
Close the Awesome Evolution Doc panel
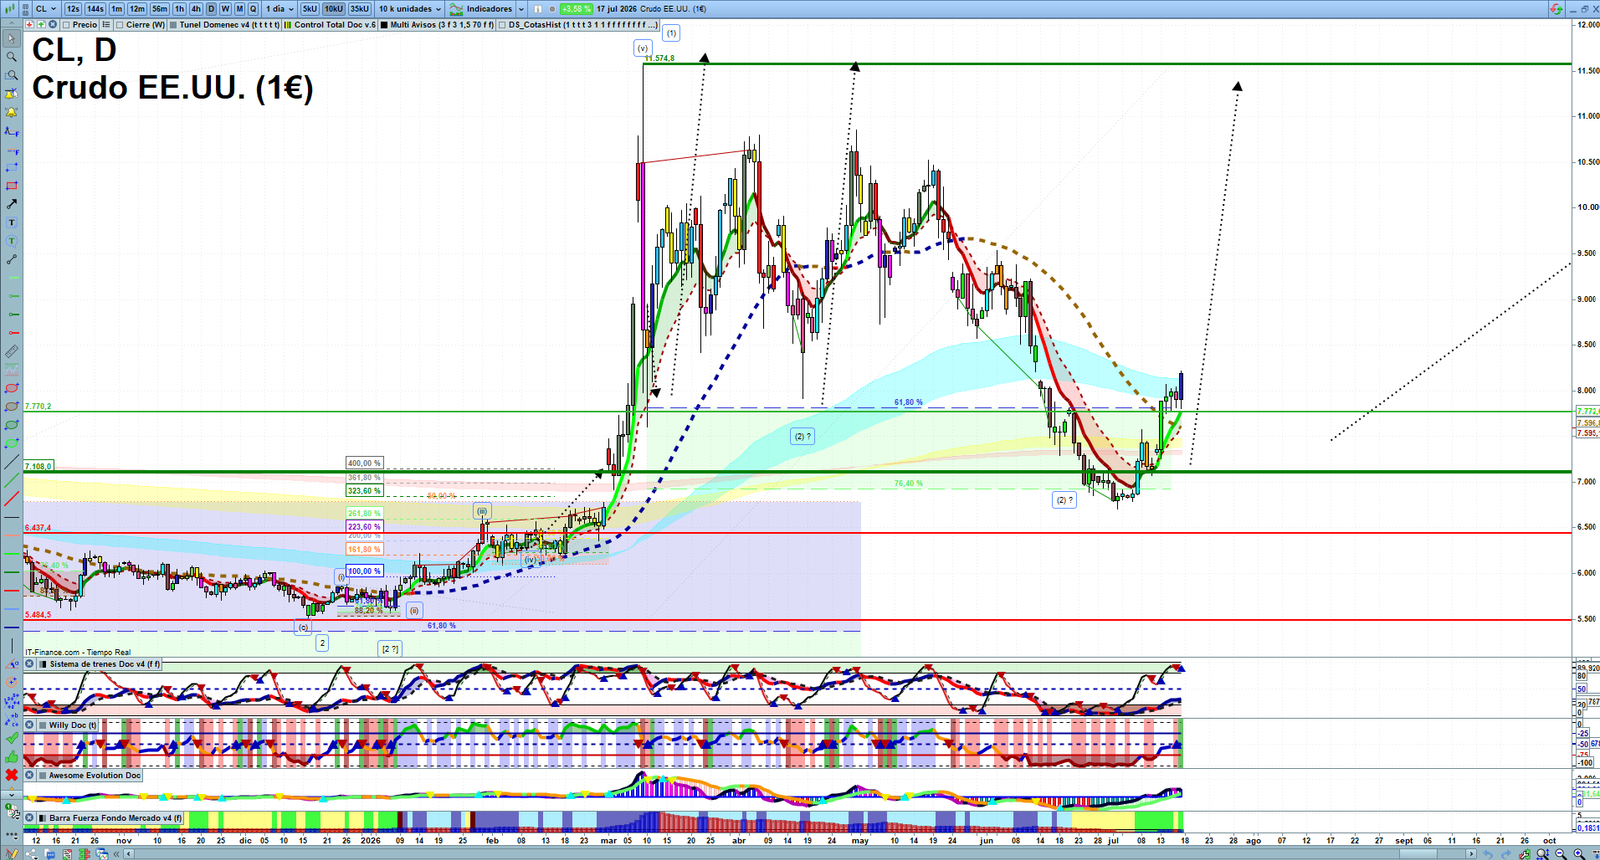pyautogui.click(x=30, y=775)
